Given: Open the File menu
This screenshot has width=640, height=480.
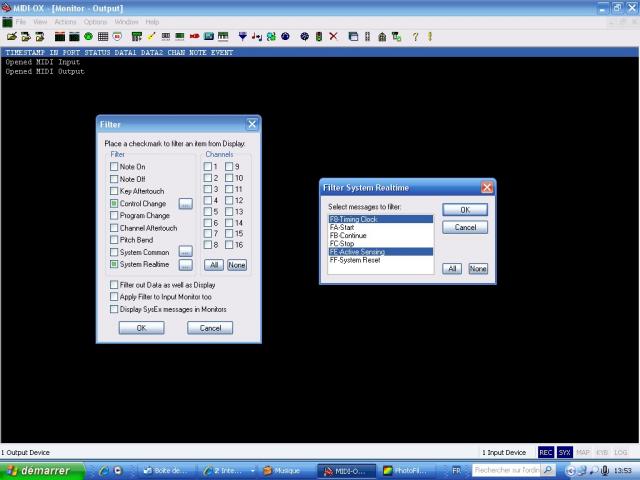Looking at the screenshot, I should [21, 22].
